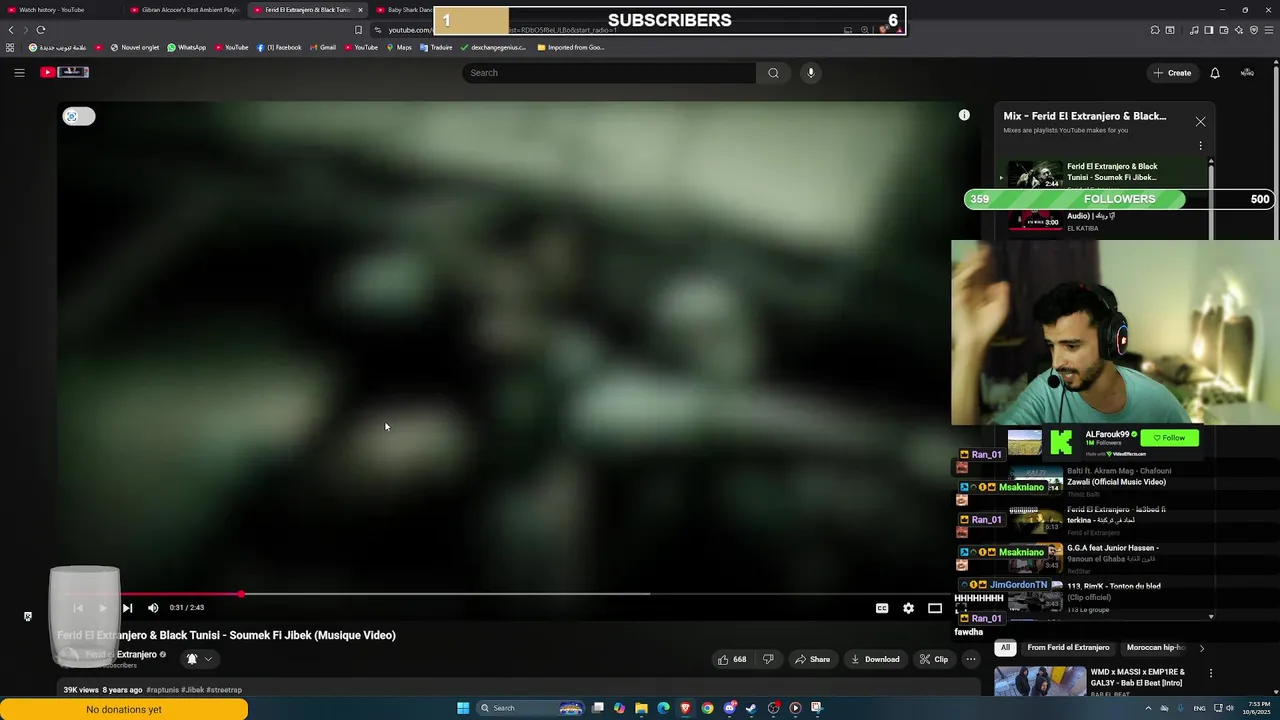Click the YouTube logo

tap(65, 72)
